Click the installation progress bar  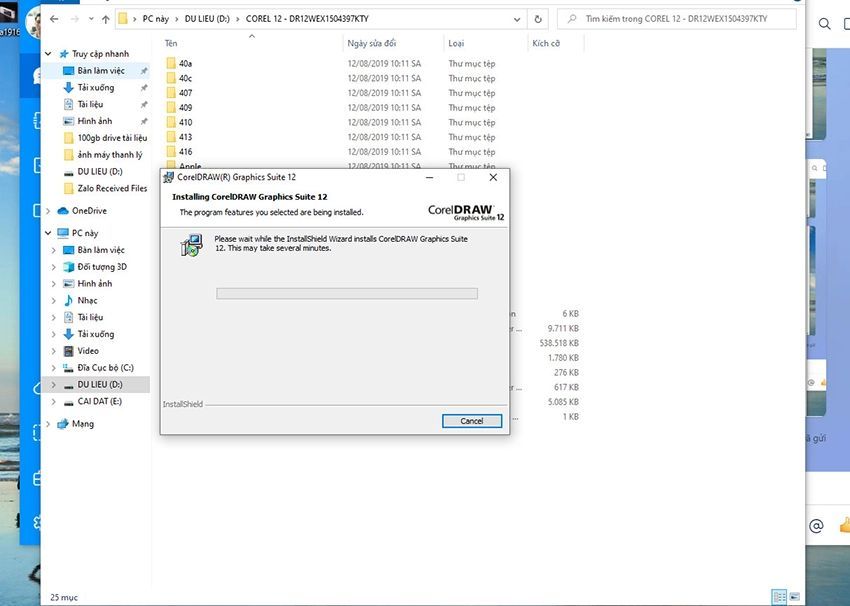(347, 293)
